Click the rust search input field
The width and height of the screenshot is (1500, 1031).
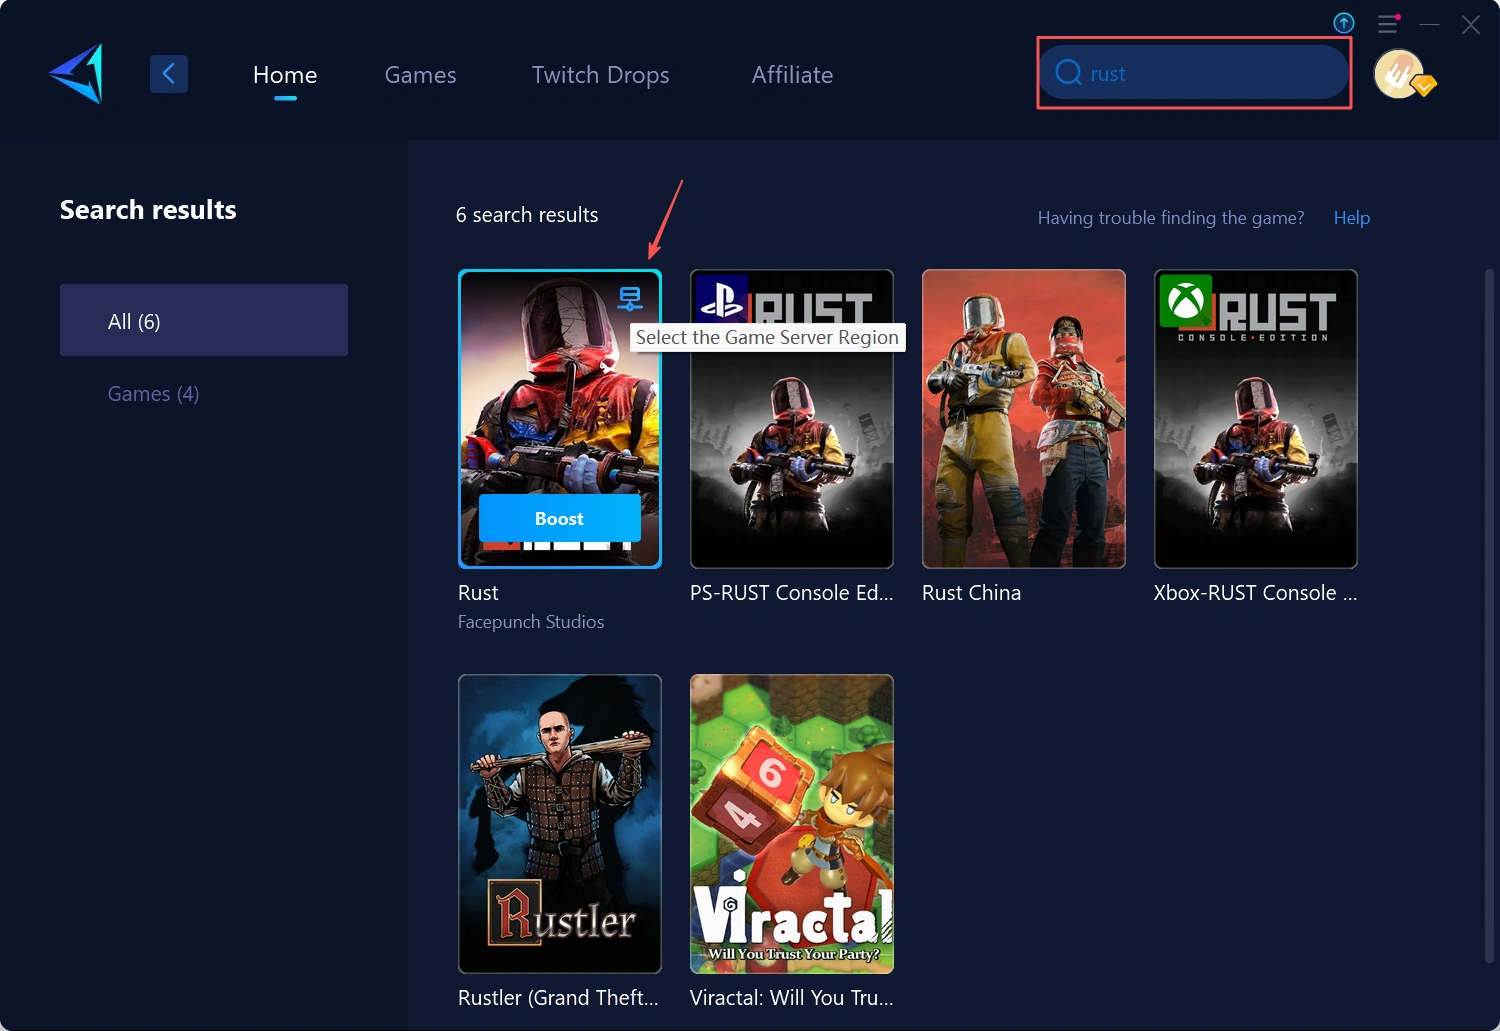click(1210, 74)
